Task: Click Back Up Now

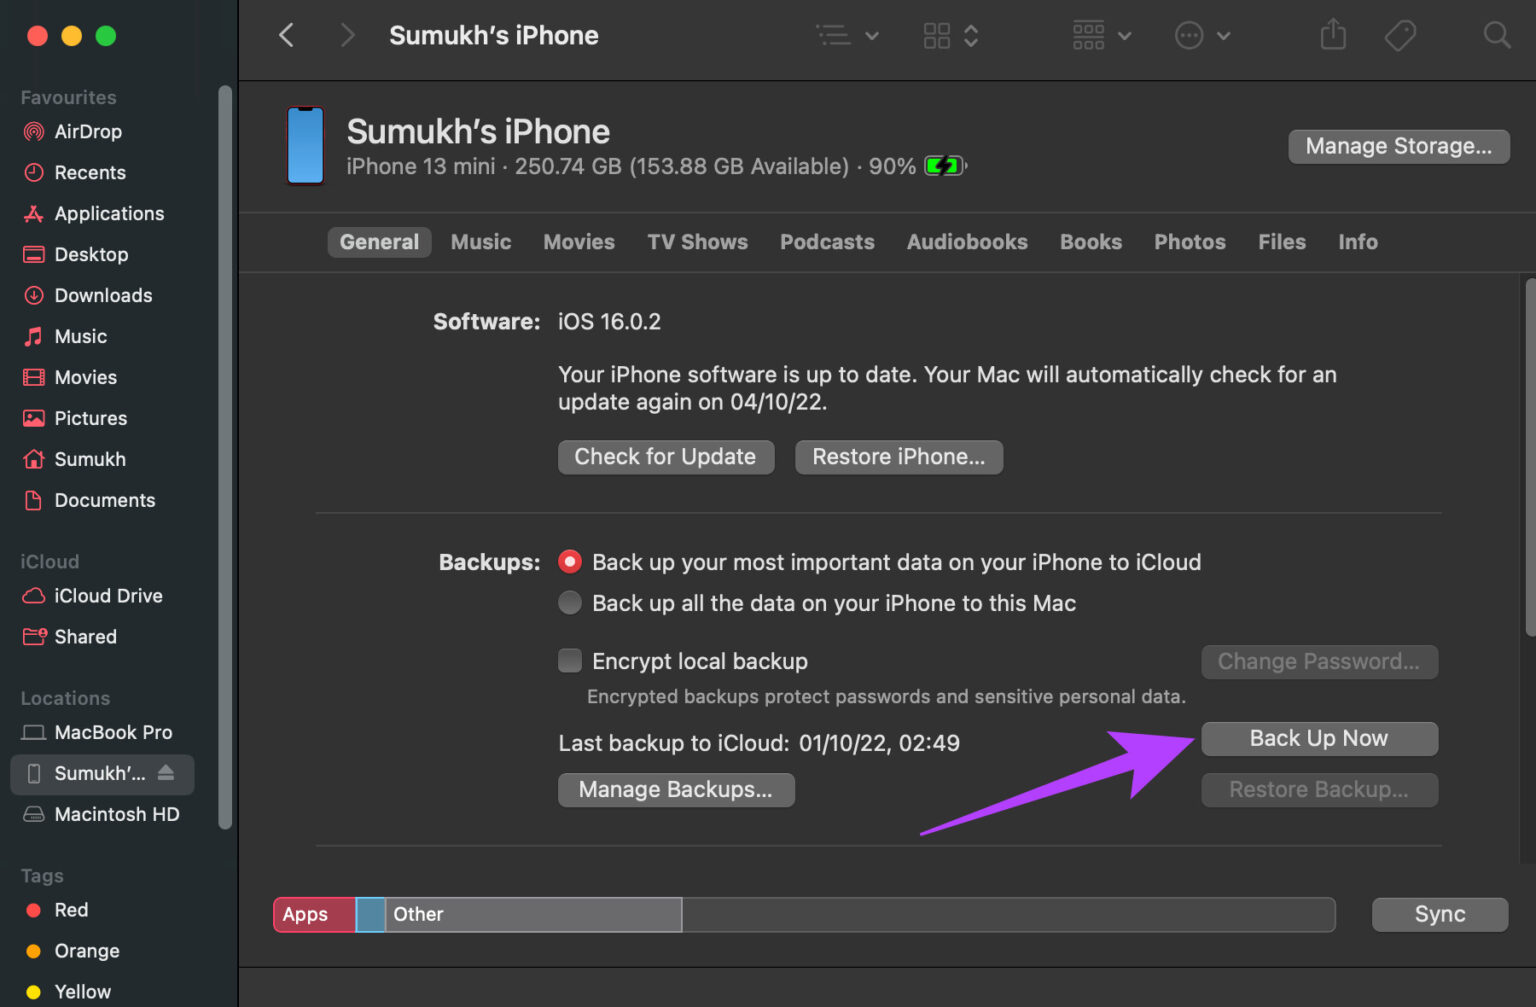Action: pyautogui.click(x=1318, y=738)
